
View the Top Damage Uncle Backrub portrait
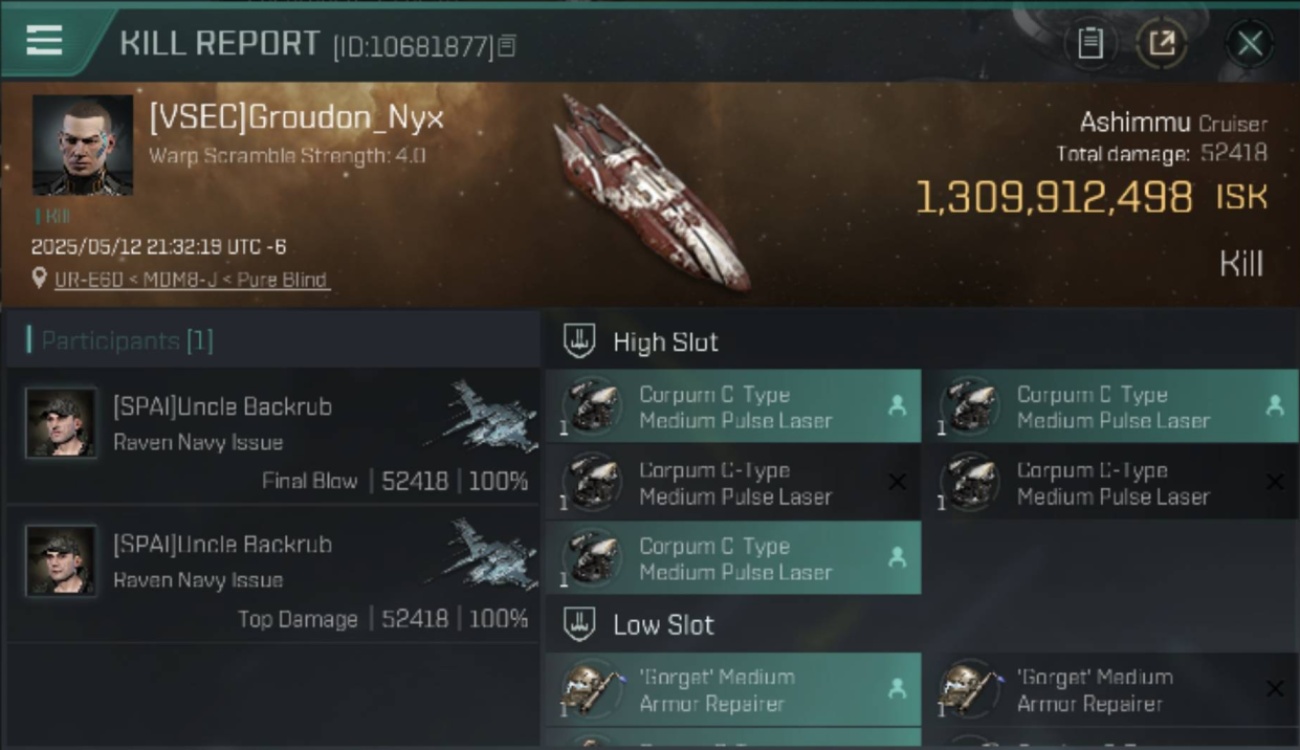[61, 561]
